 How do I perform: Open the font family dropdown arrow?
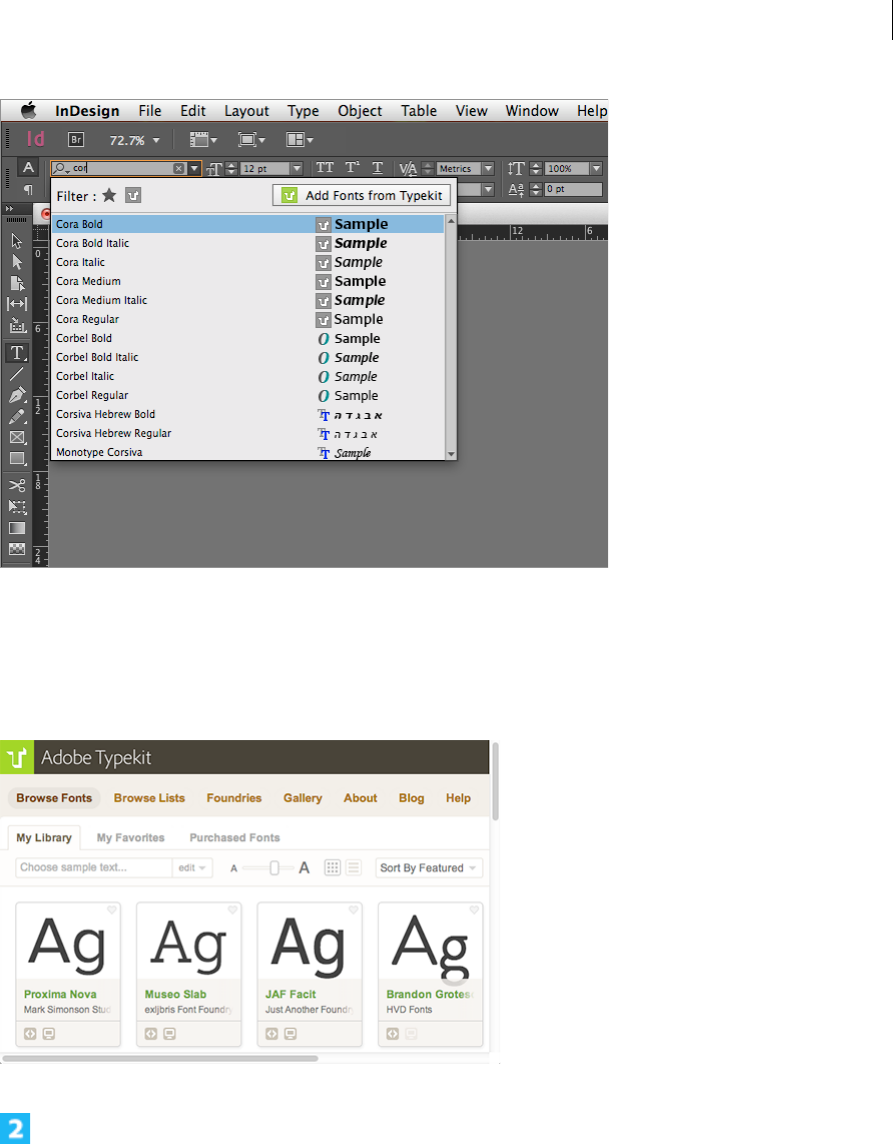[x=194, y=169]
